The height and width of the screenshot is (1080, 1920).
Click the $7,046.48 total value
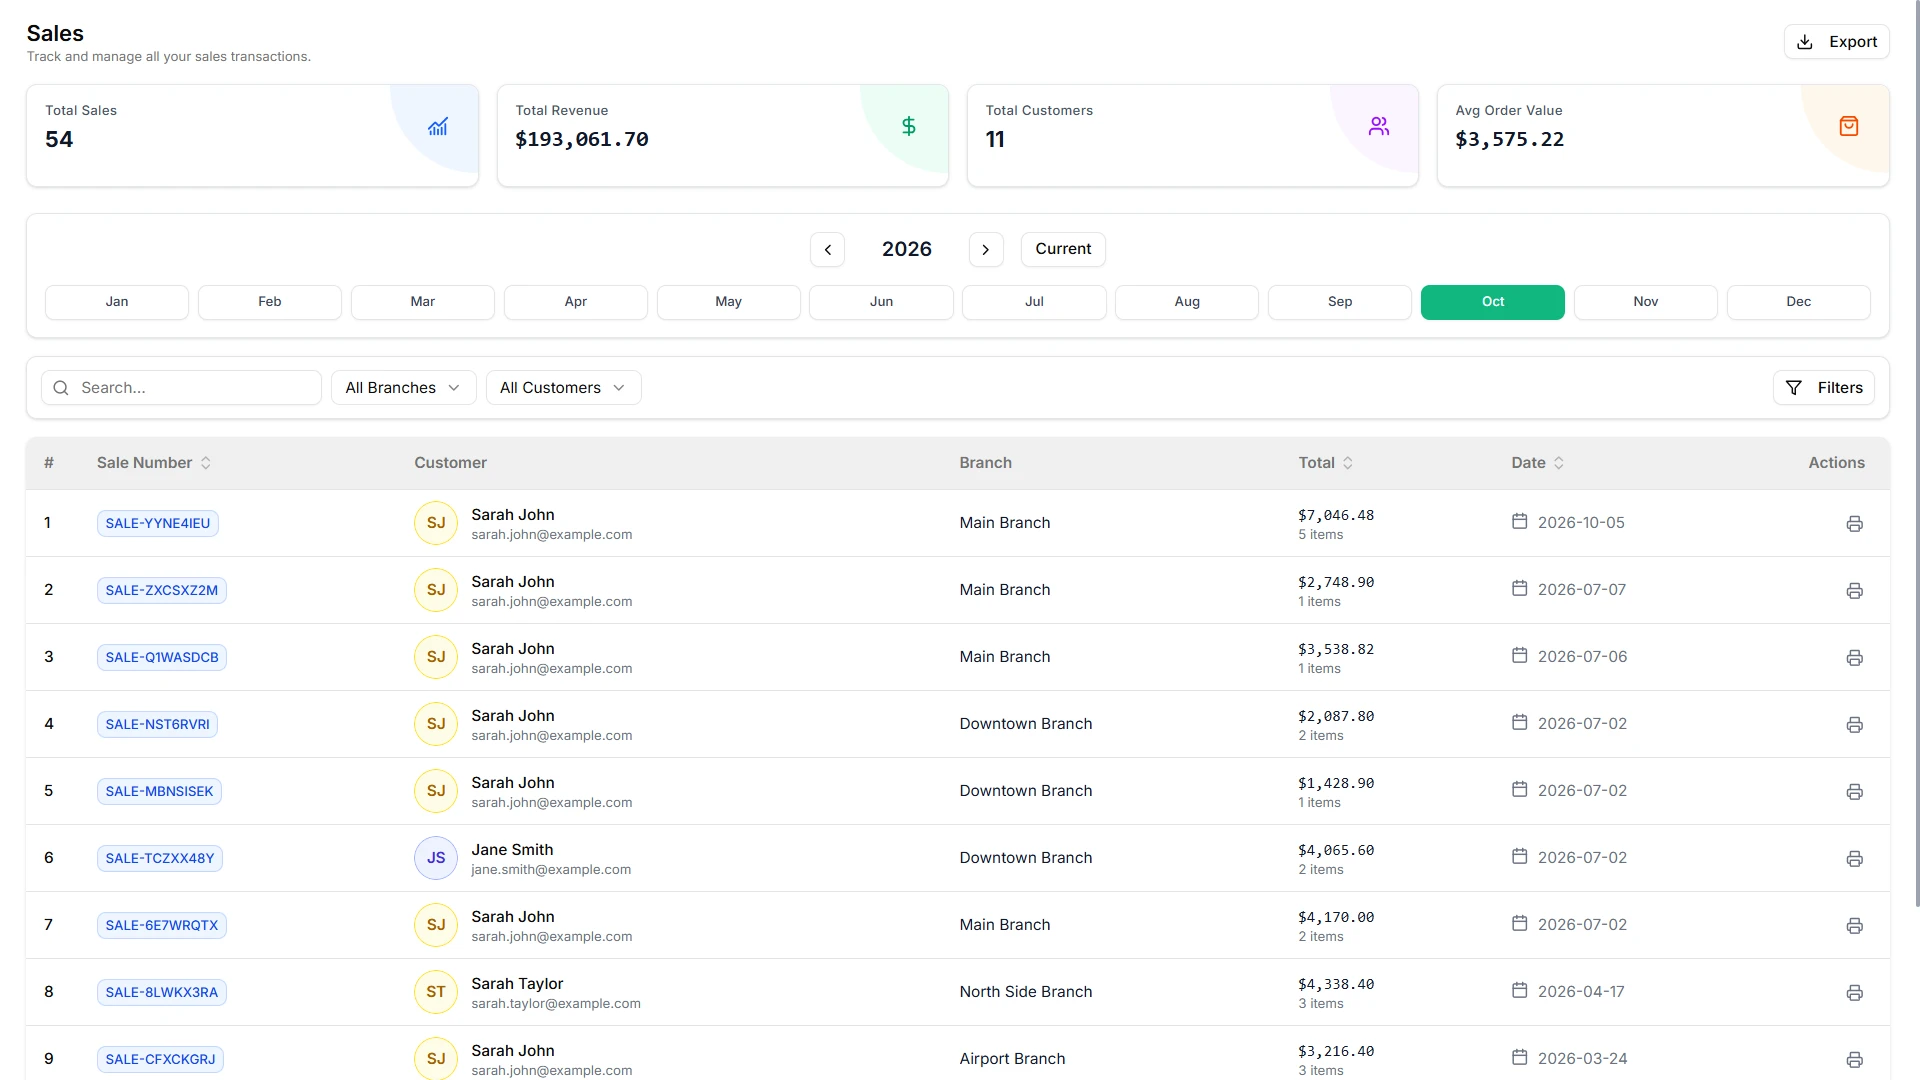[1336, 516]
